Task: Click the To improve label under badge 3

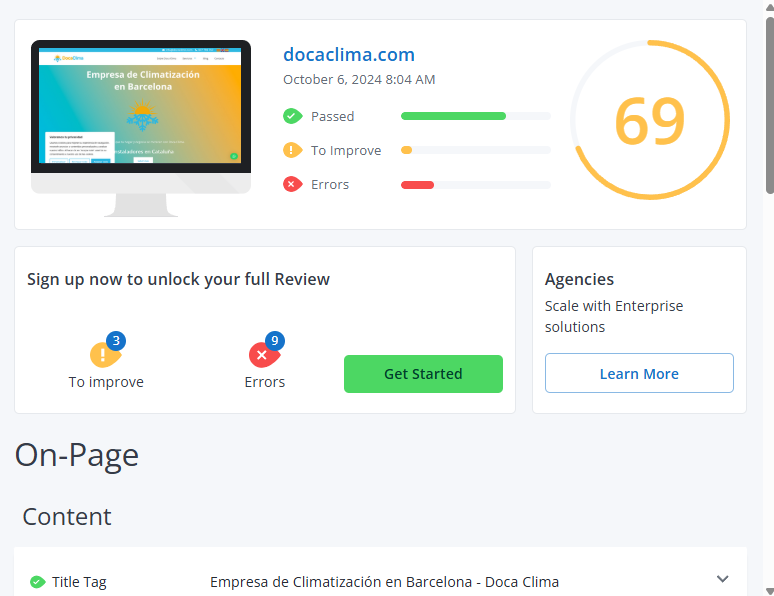Action: pos(106,382)
